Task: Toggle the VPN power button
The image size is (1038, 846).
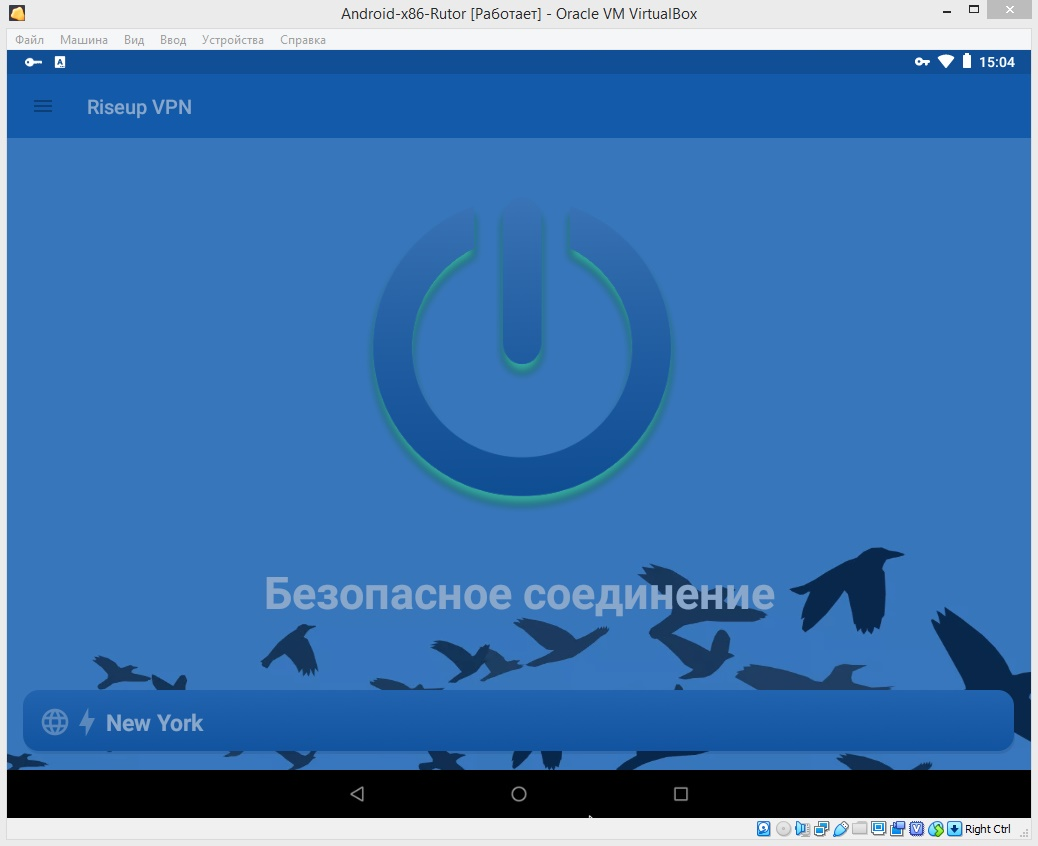Action: (x=521, y=350)
